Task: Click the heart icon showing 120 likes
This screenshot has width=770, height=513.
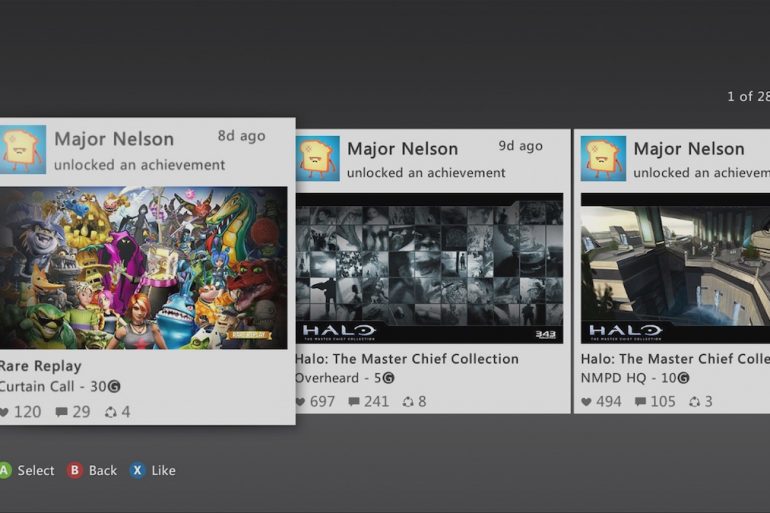Action: click(x=4, y=412)
